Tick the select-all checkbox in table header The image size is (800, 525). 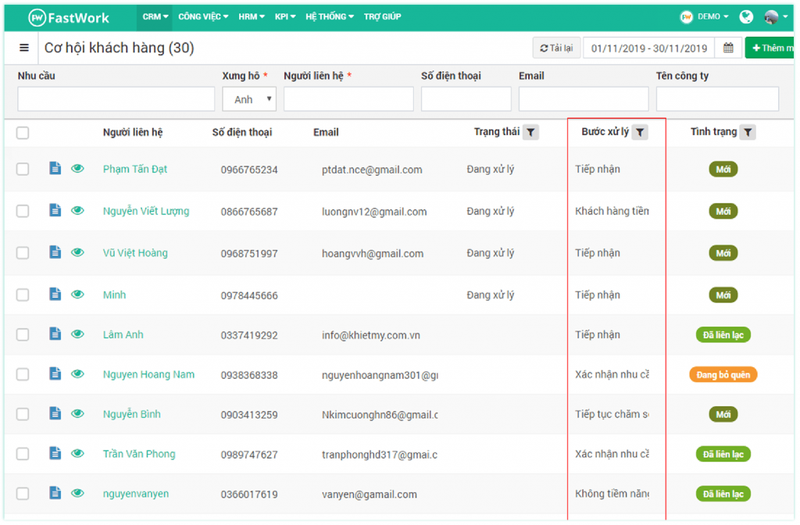tap(23, 133)
